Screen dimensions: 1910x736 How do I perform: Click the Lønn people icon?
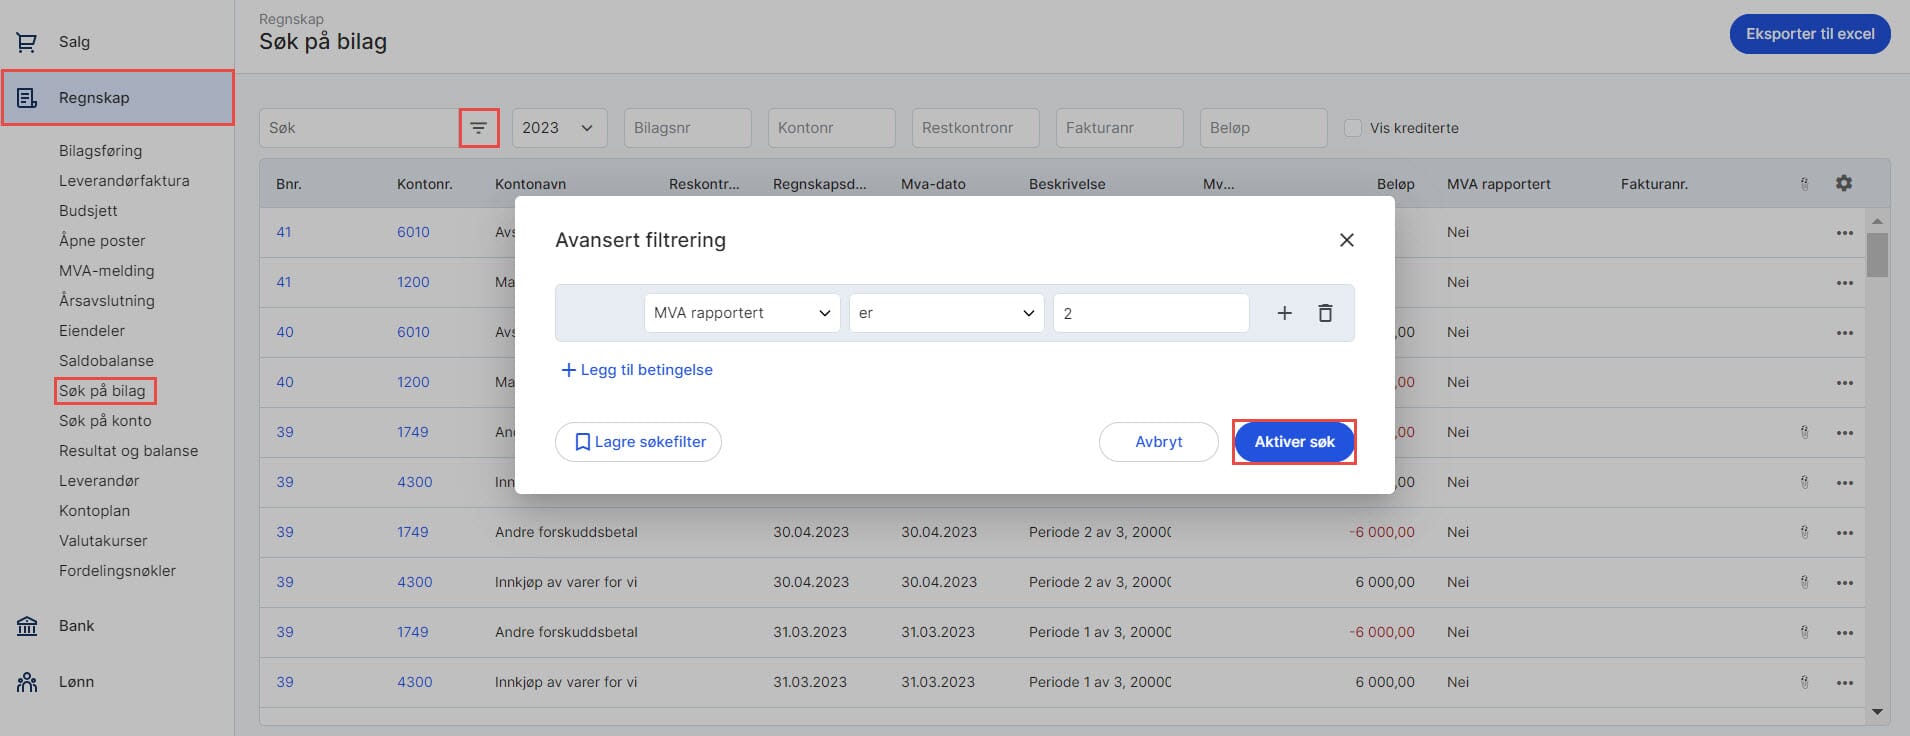point(27,682)
